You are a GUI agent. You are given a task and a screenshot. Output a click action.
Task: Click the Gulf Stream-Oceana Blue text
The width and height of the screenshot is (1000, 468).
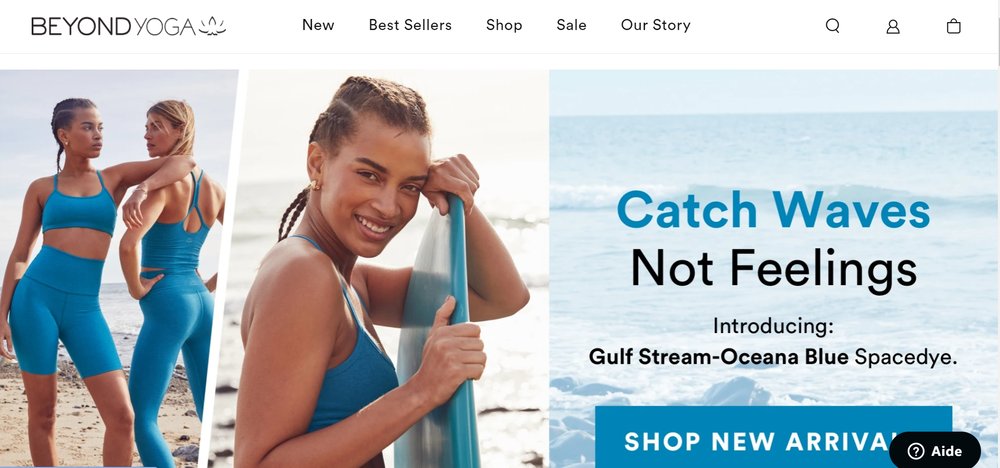coord(718,356)
